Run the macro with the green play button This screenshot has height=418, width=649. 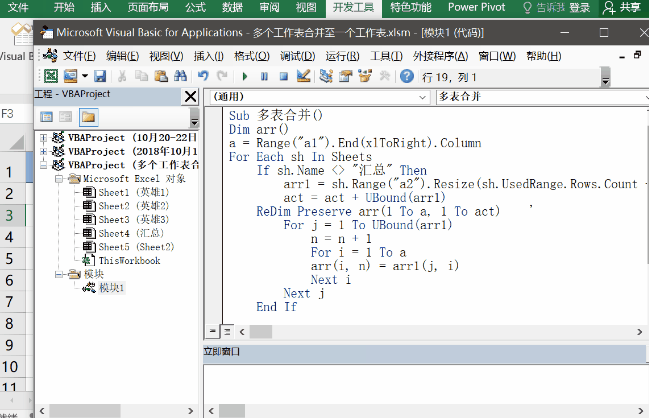245,77
